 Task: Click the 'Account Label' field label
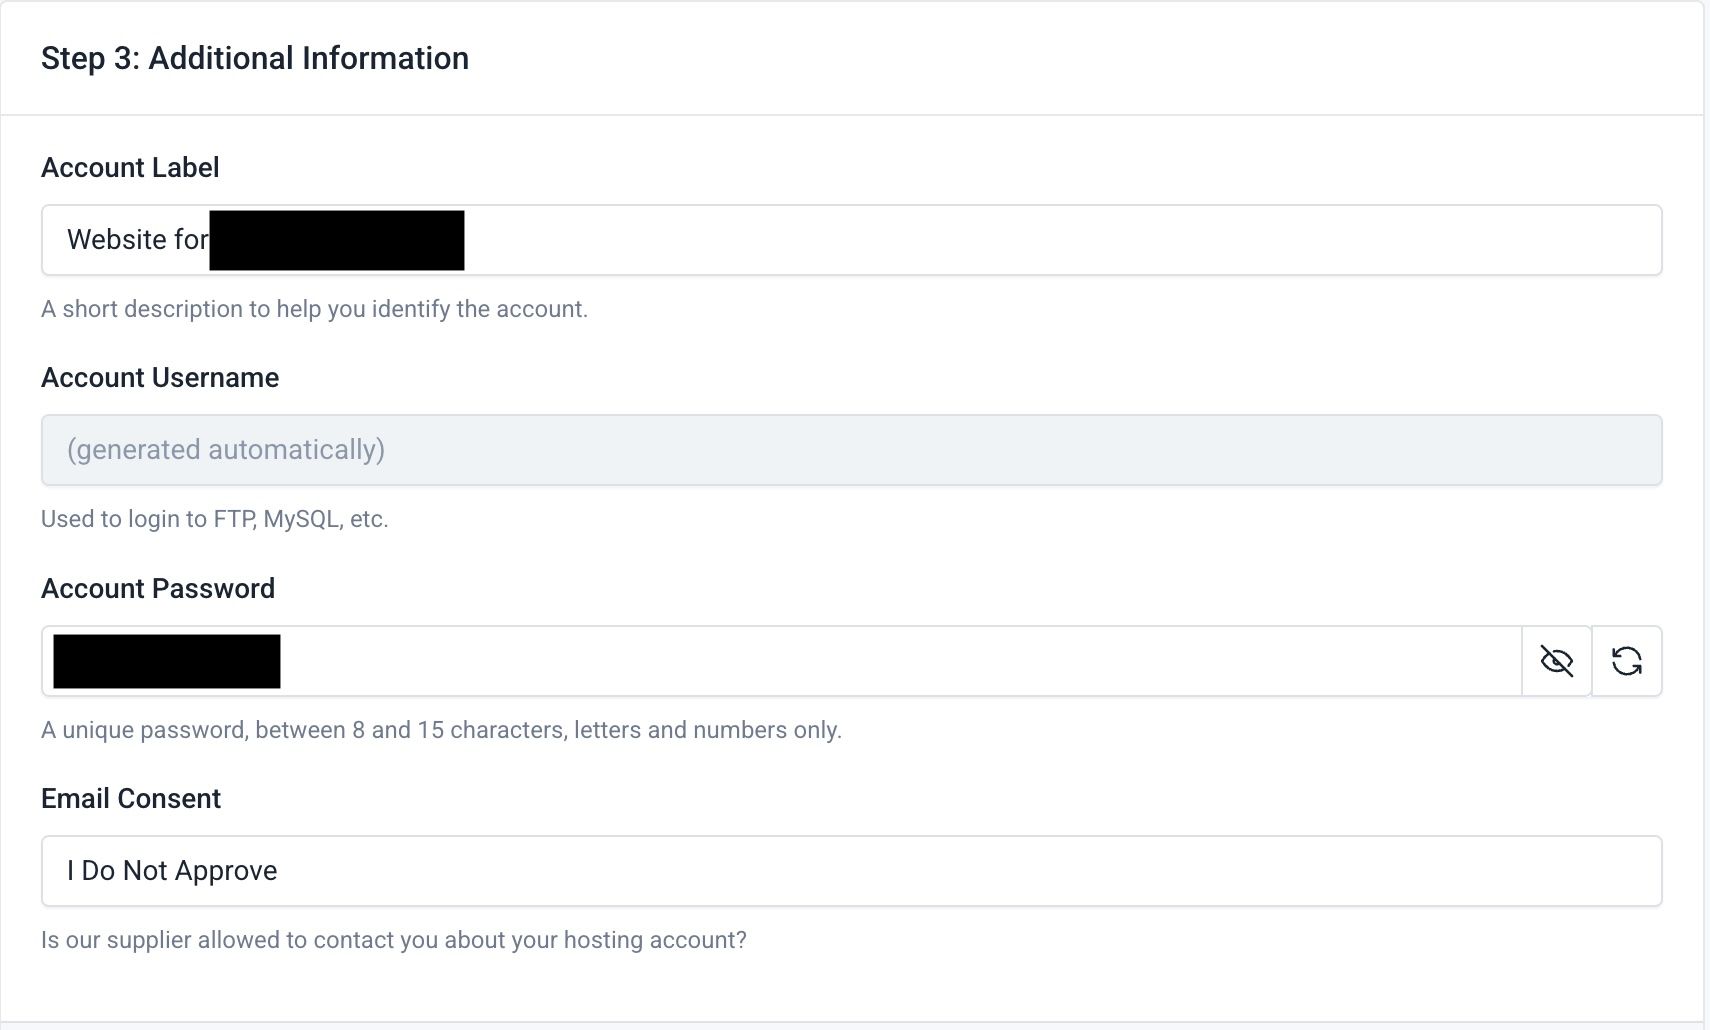[130, 168]
